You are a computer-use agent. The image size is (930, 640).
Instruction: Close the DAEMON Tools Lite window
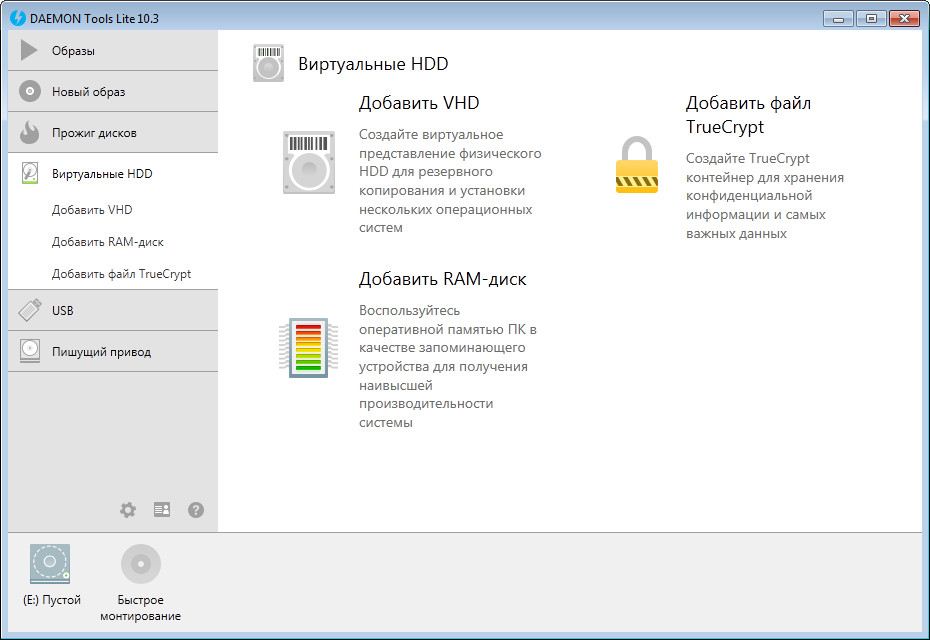904,19
